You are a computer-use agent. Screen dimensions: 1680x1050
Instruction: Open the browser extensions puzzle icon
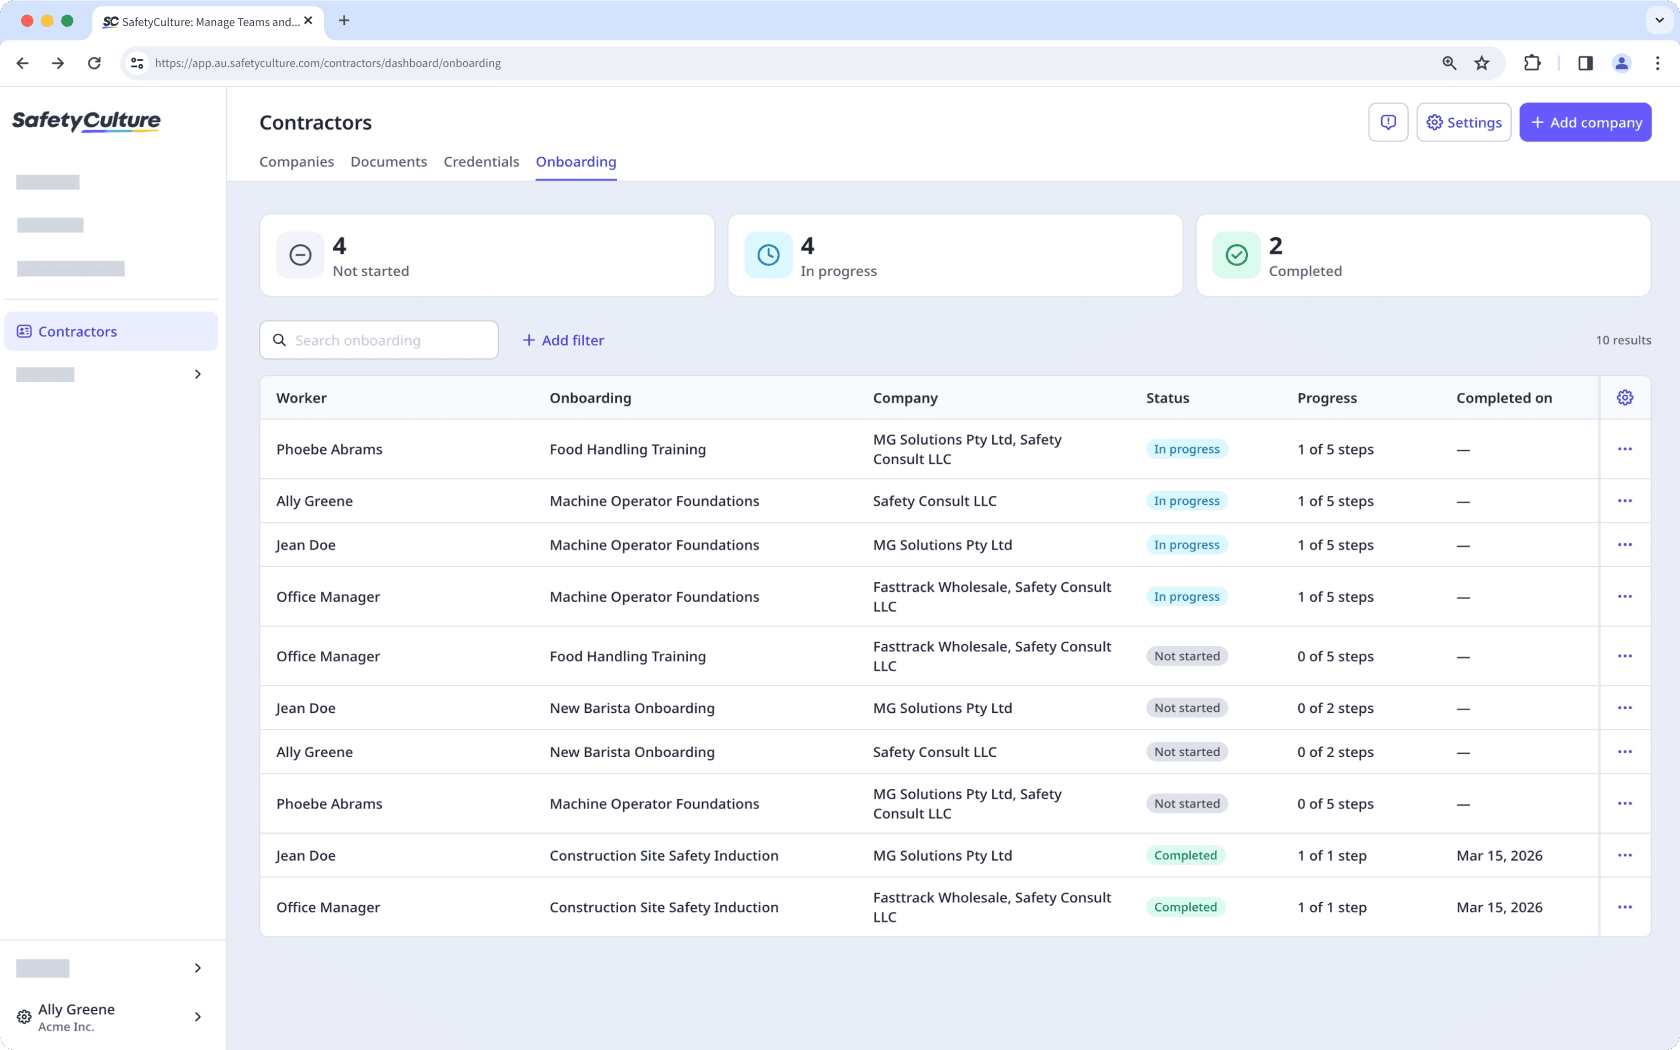1532,62
